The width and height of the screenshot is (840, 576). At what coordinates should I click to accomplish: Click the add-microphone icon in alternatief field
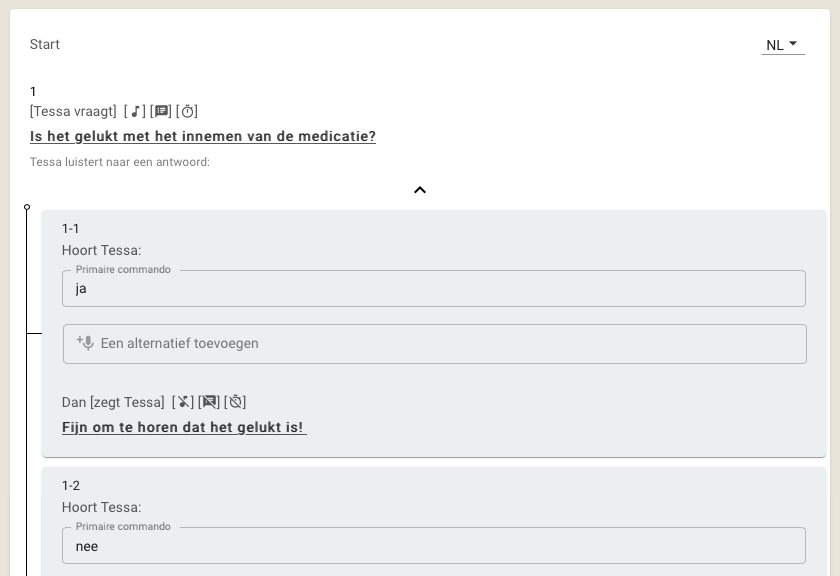pos(85,343)
